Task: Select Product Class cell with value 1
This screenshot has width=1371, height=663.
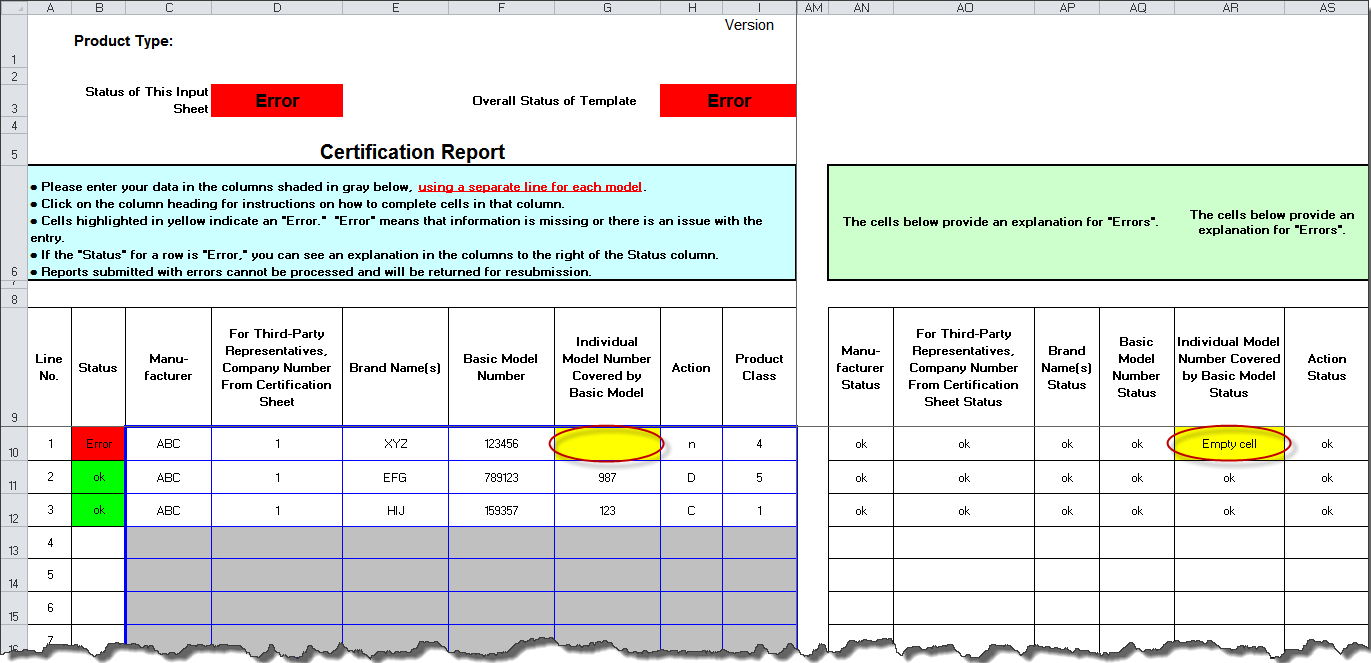Action: 759,511
